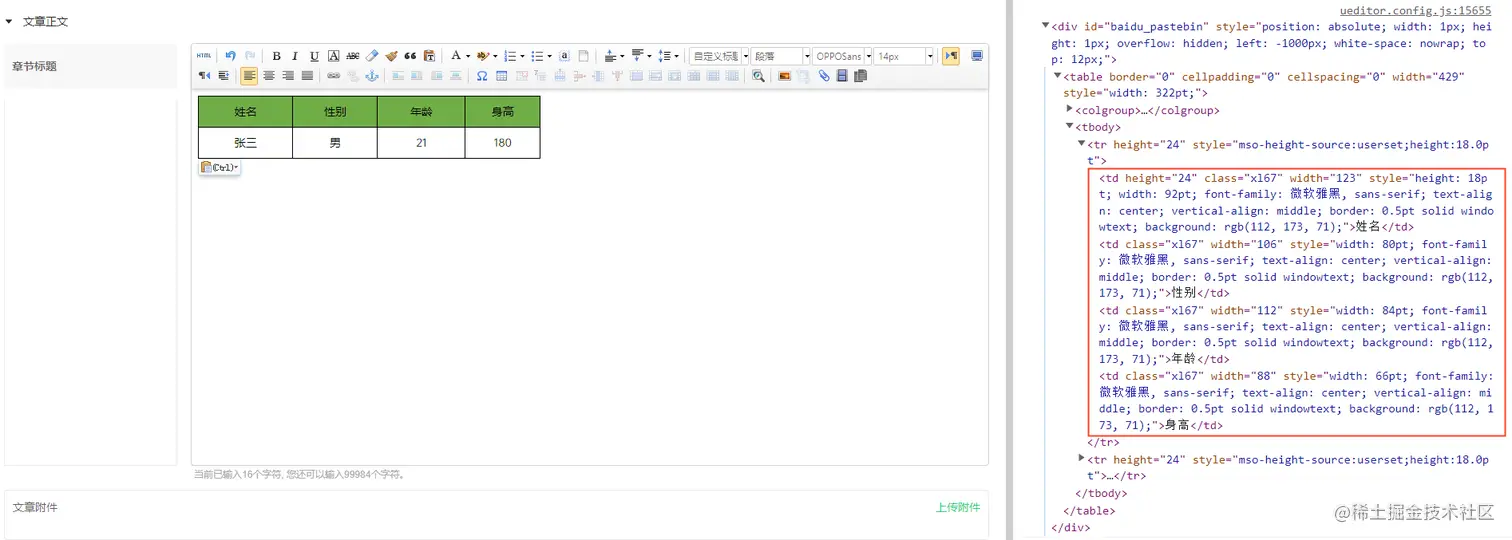Apply the text highlight color
This screenshot has height=540, width=1512.
pyautogui.click(x=482, y=56)
